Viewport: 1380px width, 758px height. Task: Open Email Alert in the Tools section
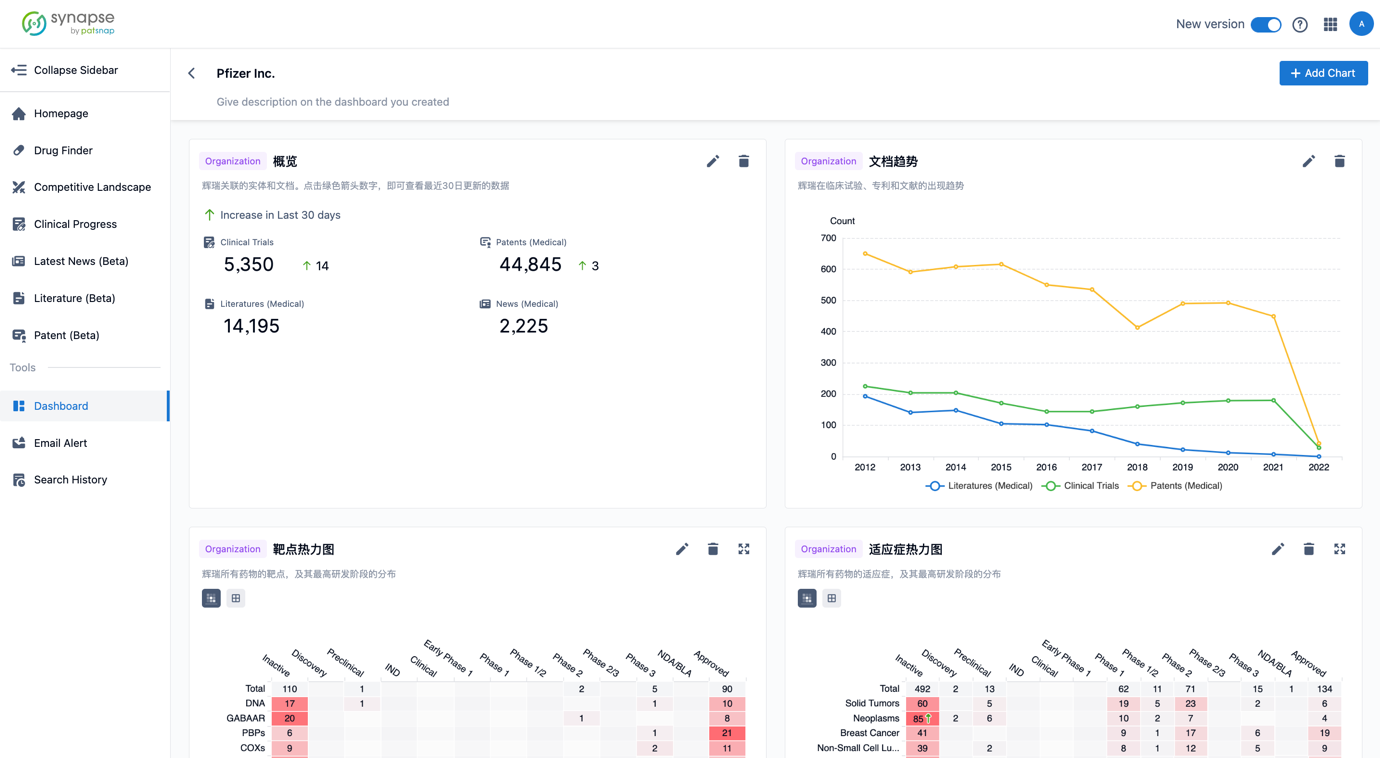62,443
